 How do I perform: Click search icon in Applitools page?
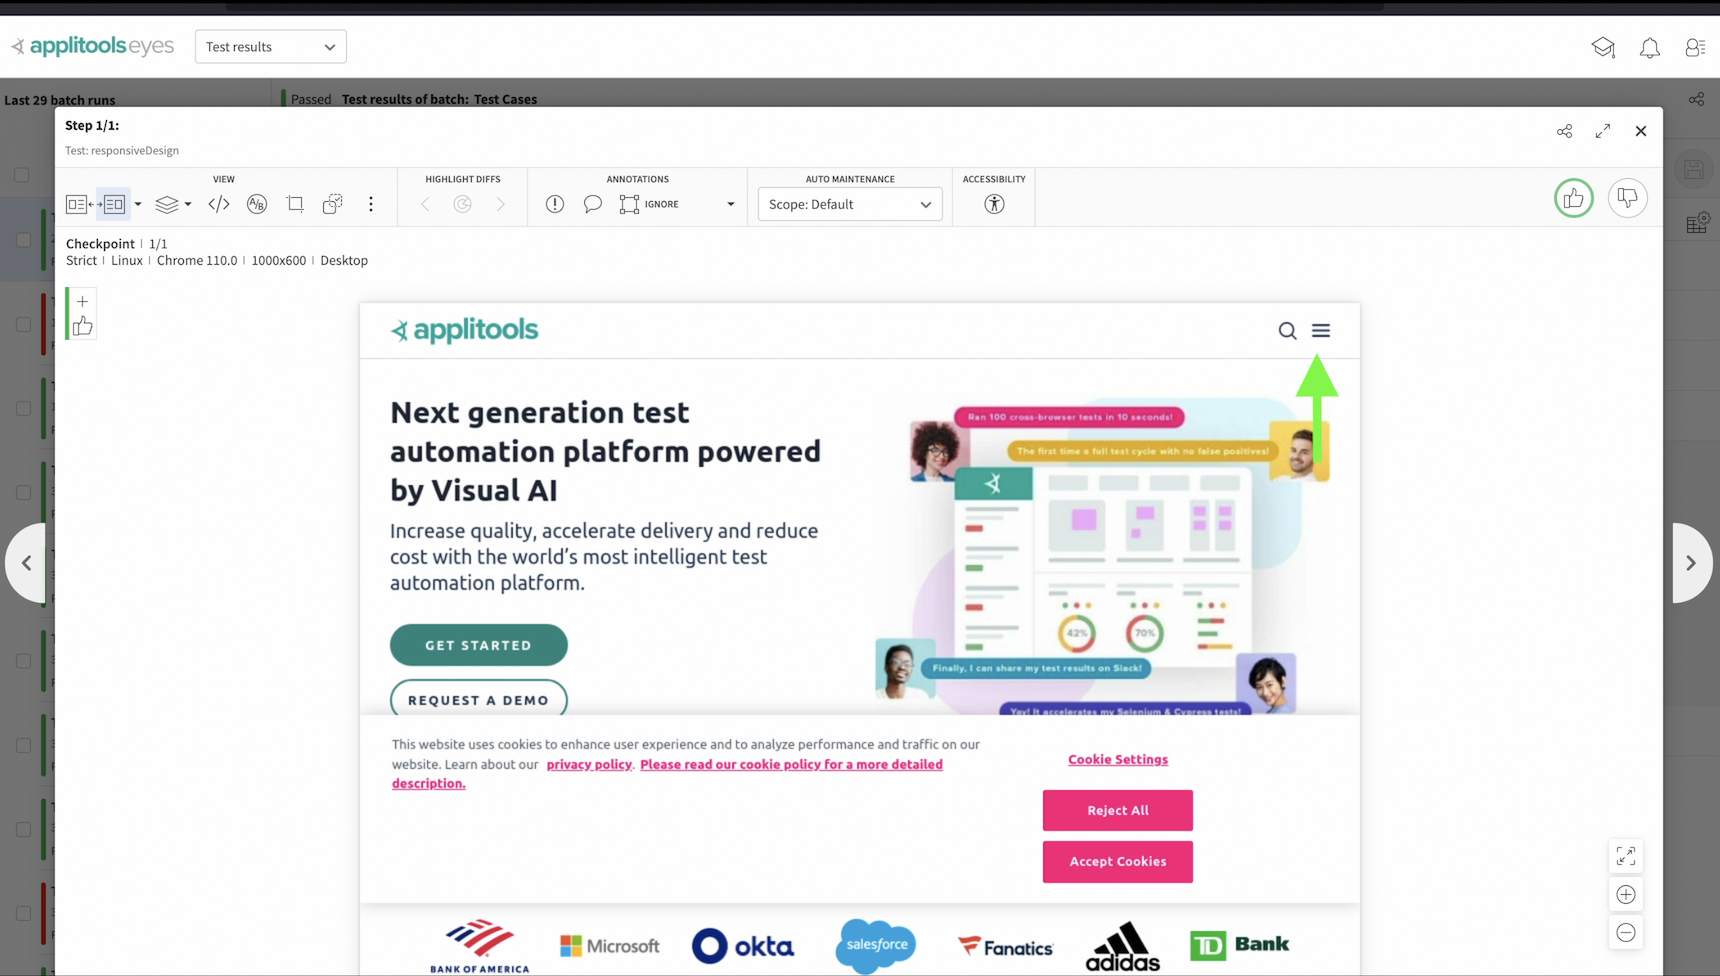[1287, 331]
